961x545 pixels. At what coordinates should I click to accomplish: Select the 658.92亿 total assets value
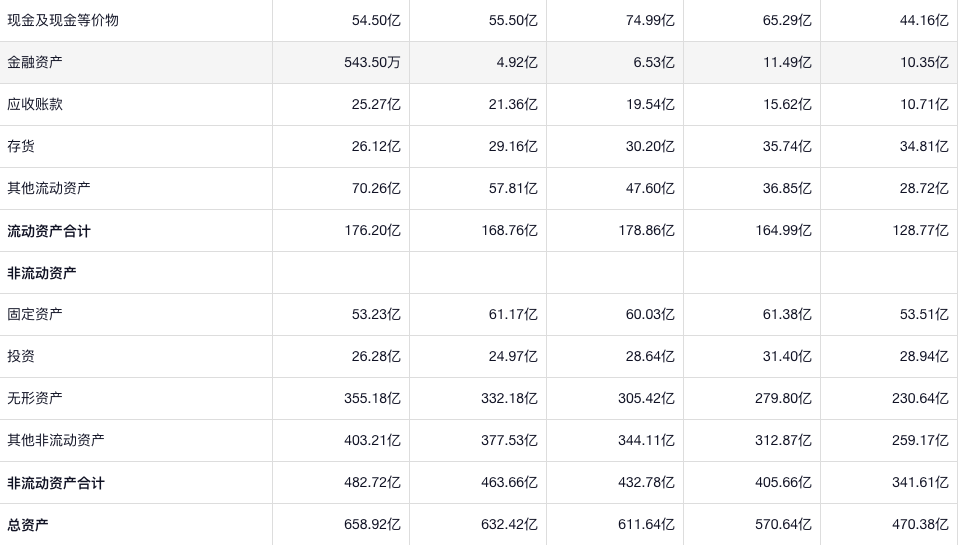point(372,525)
